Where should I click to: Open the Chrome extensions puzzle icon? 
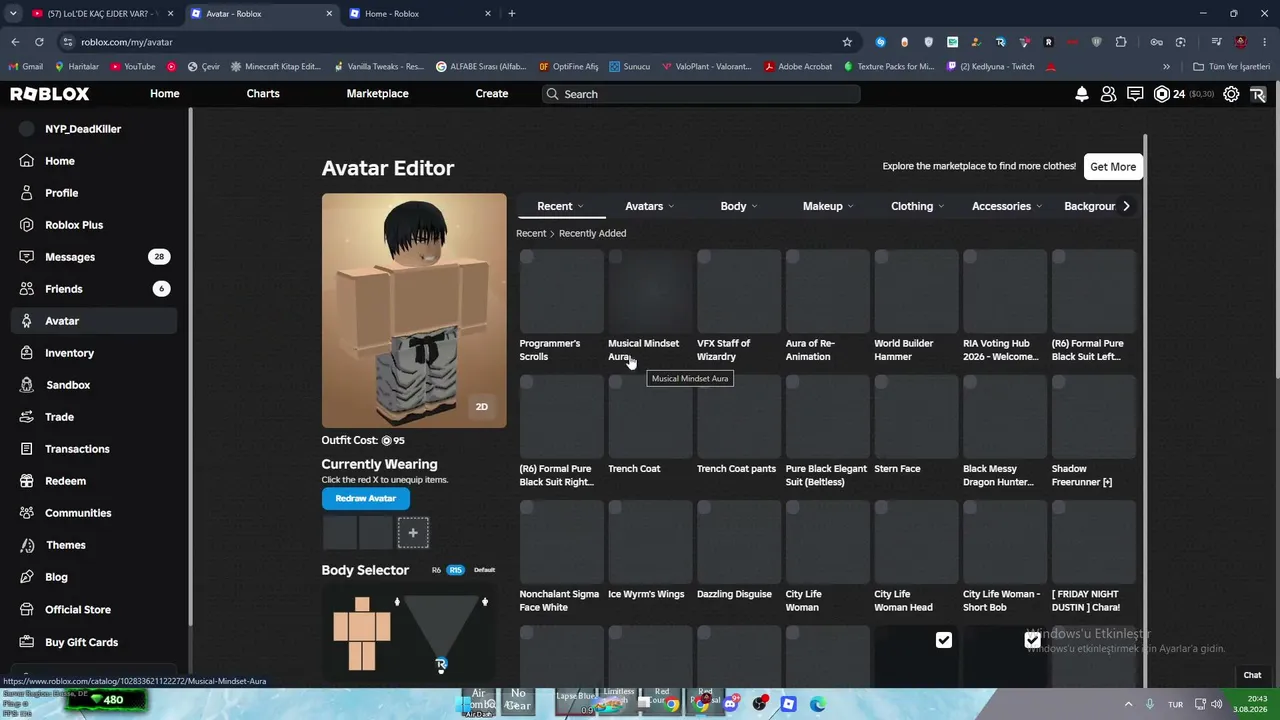[x=1121, y=42]
